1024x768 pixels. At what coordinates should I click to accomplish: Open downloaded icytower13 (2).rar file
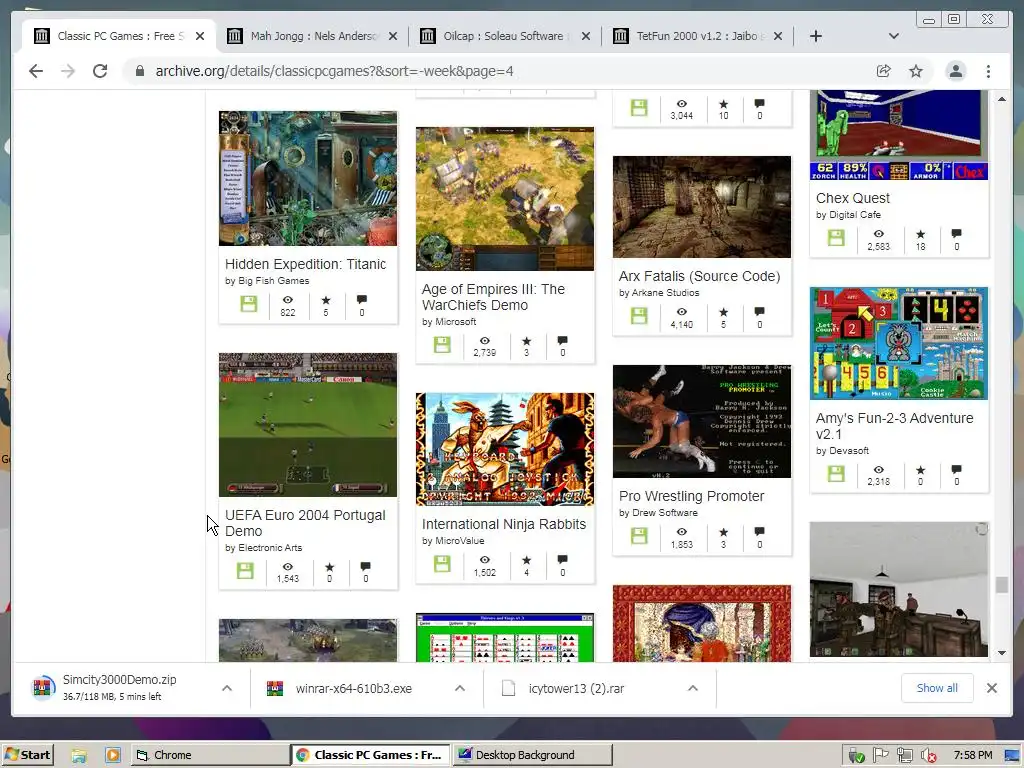point(576,688)
